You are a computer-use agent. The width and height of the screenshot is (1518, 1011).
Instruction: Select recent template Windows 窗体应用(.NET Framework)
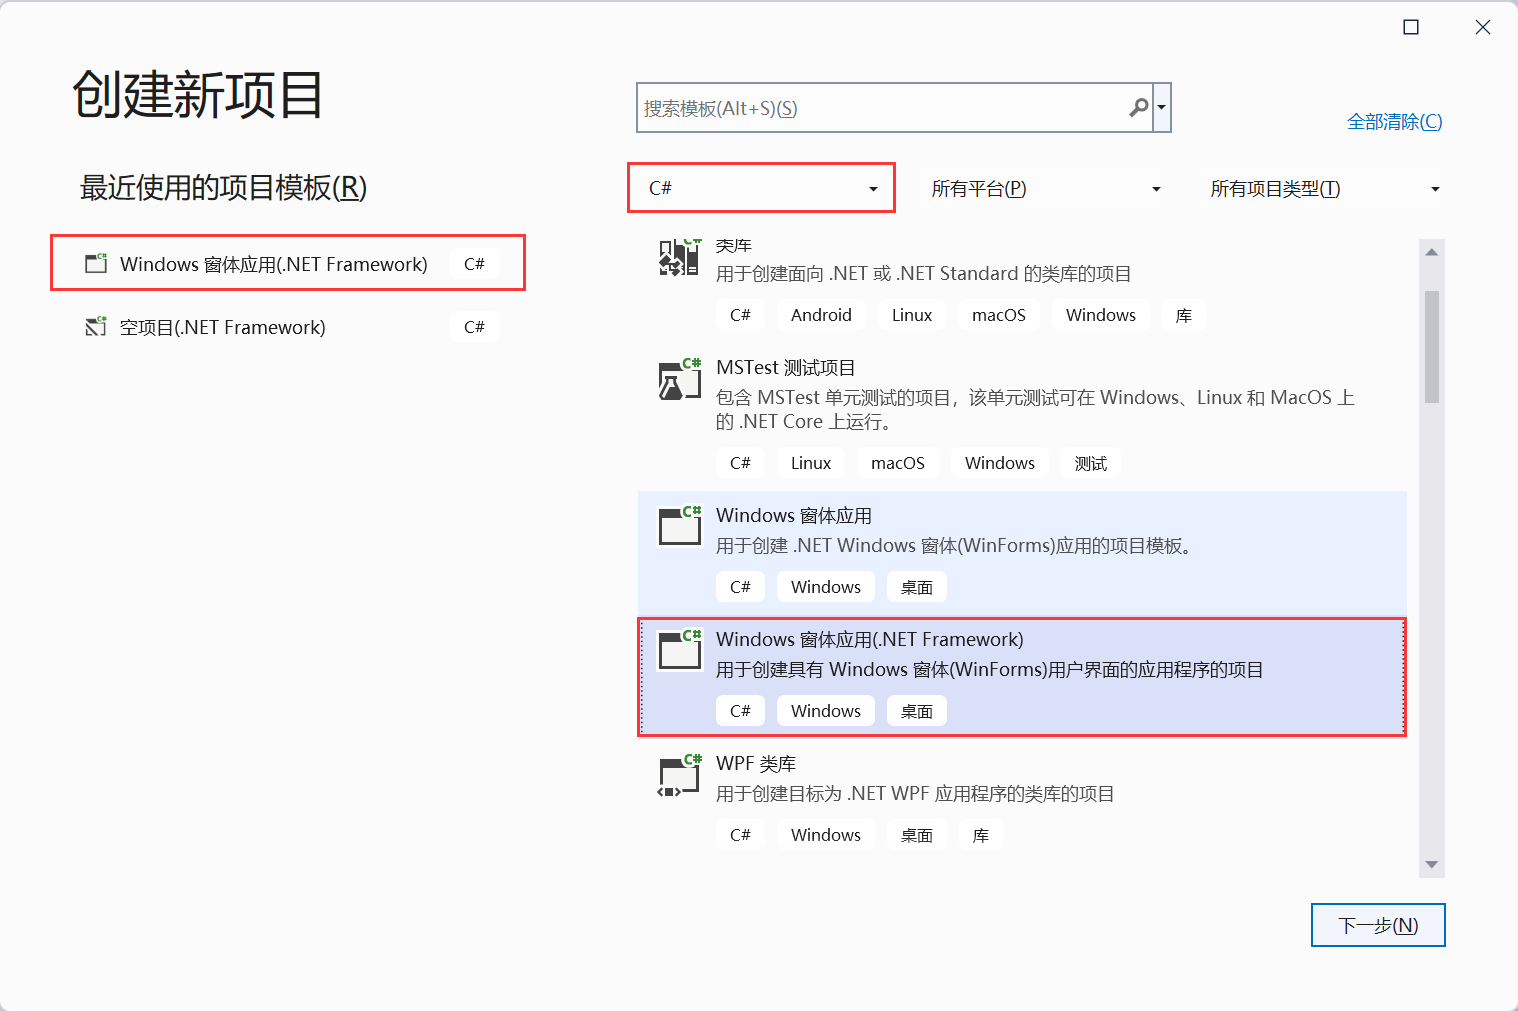click(288, 263)
